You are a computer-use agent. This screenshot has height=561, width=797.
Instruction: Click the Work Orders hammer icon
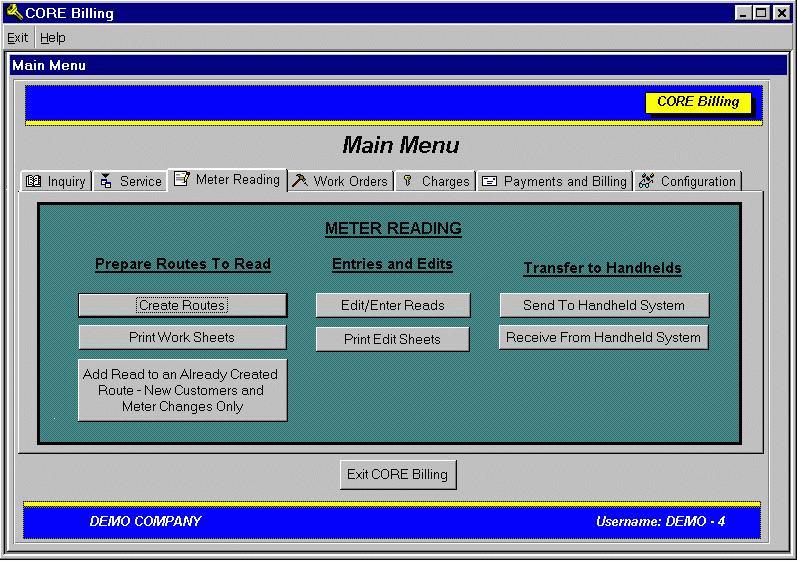(299, 180)
